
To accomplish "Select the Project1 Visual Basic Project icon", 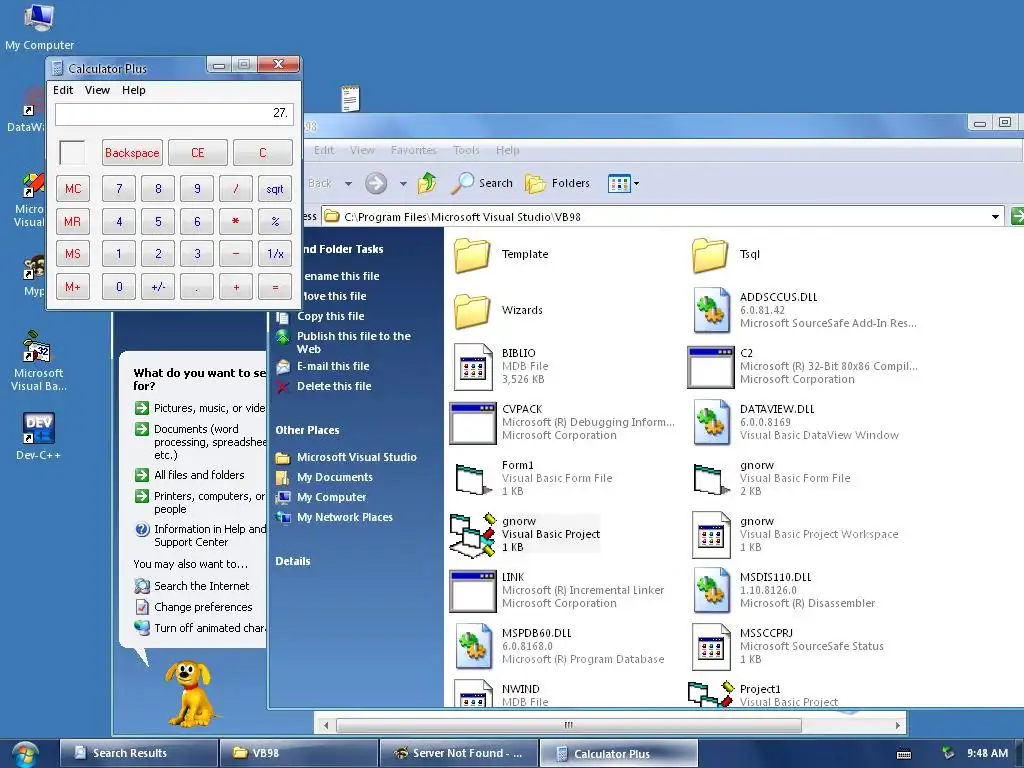I will [711, 694].
